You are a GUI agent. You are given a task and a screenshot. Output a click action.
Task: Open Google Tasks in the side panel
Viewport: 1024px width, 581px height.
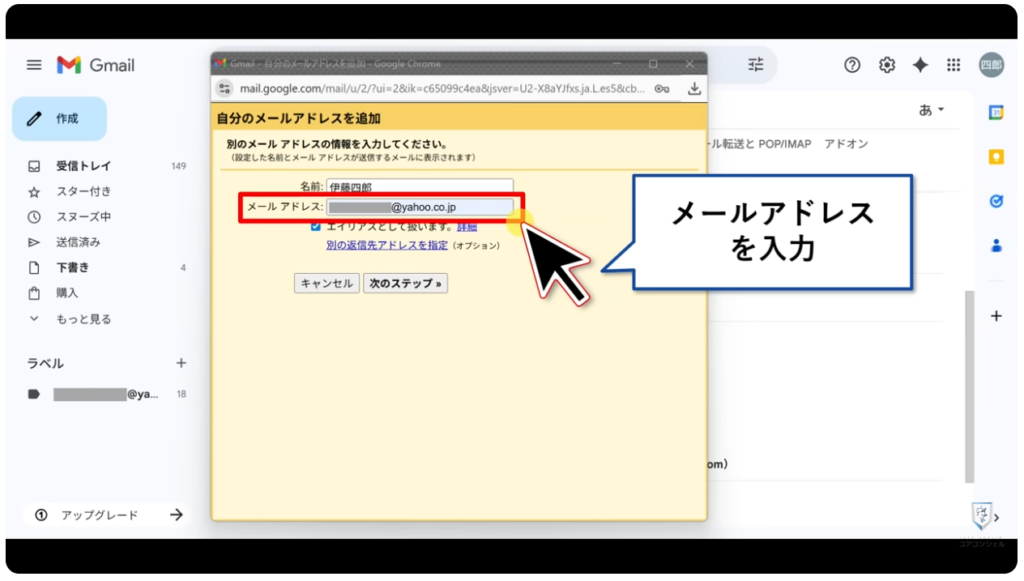pos(995,200)
